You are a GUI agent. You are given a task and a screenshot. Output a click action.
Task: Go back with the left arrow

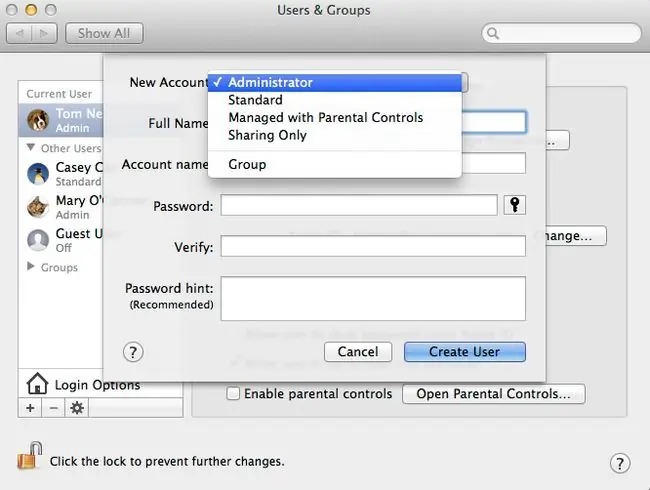pos(19,33)
